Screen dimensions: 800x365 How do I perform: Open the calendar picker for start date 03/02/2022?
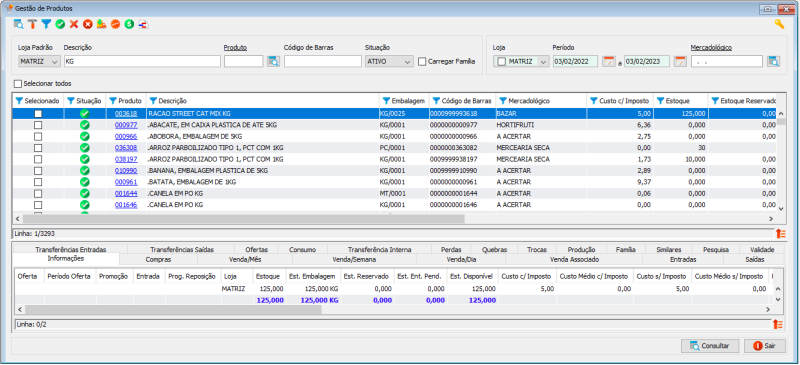pyautogui.click(x=609, y=61)
